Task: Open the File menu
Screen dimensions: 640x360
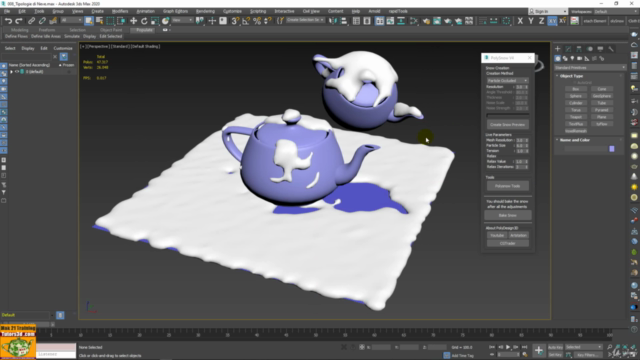Action: [7, 11]
